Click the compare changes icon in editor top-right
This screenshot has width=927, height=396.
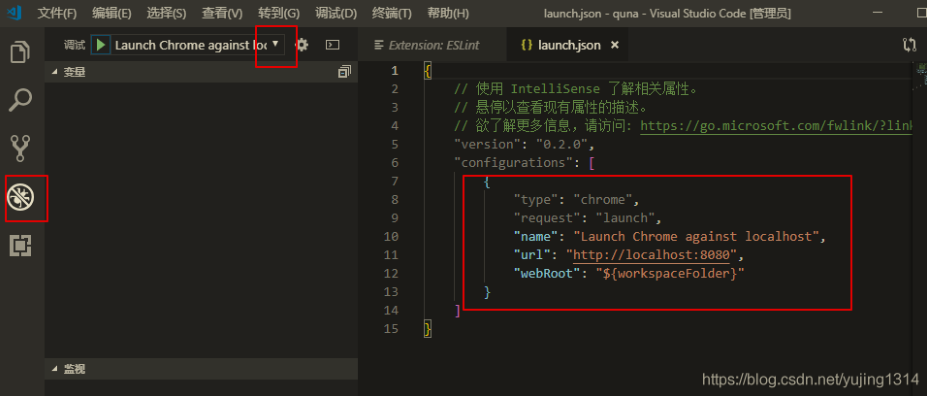(909, 45)
